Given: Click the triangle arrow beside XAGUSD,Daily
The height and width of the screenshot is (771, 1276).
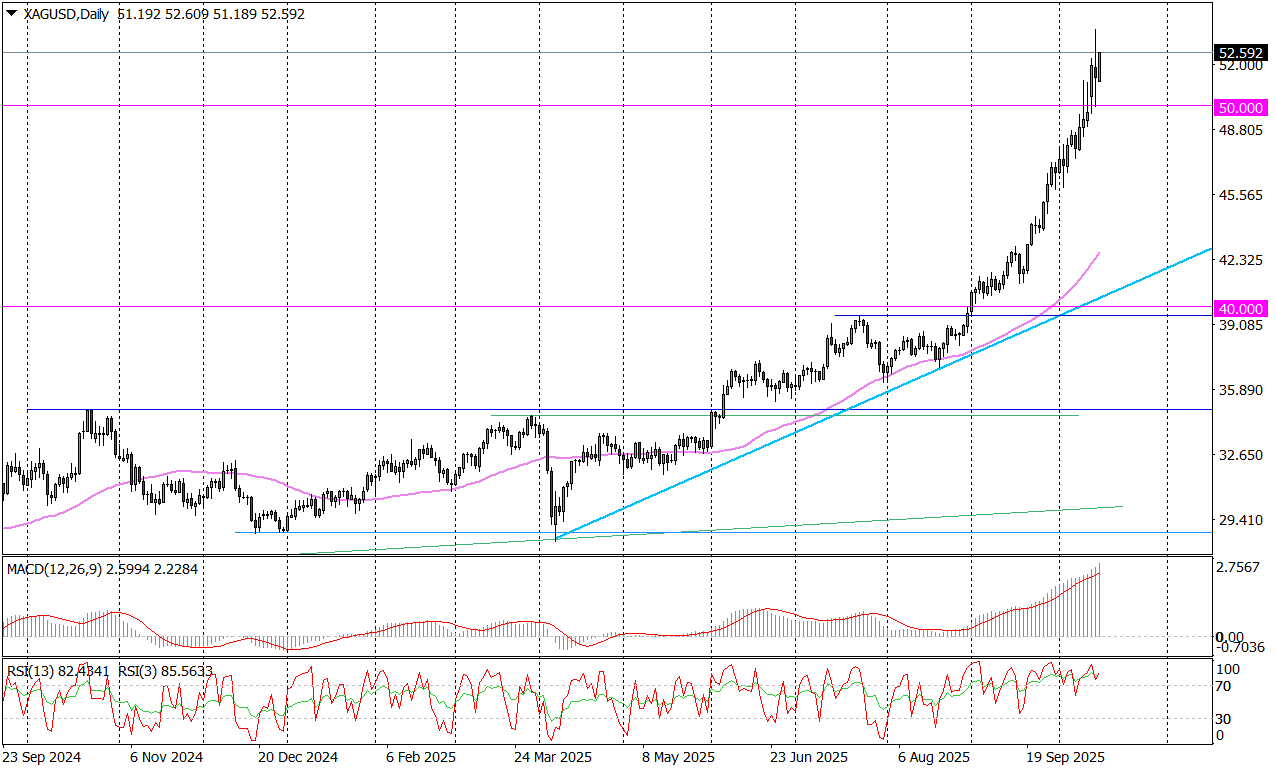Looking at the screenshot, I should click(11, 13).
